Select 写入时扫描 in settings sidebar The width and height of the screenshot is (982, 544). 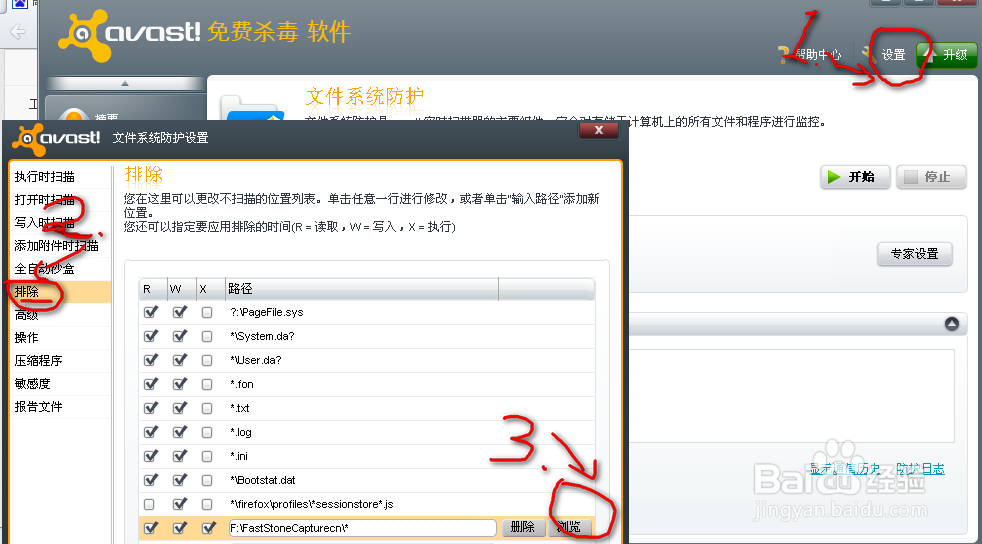click(44, 222)
